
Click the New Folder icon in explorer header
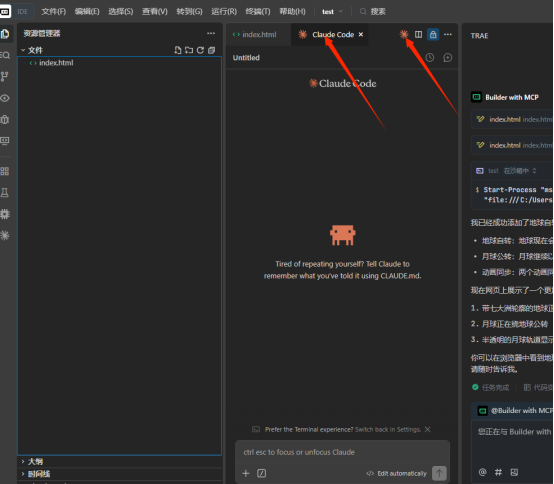point(189,50)
